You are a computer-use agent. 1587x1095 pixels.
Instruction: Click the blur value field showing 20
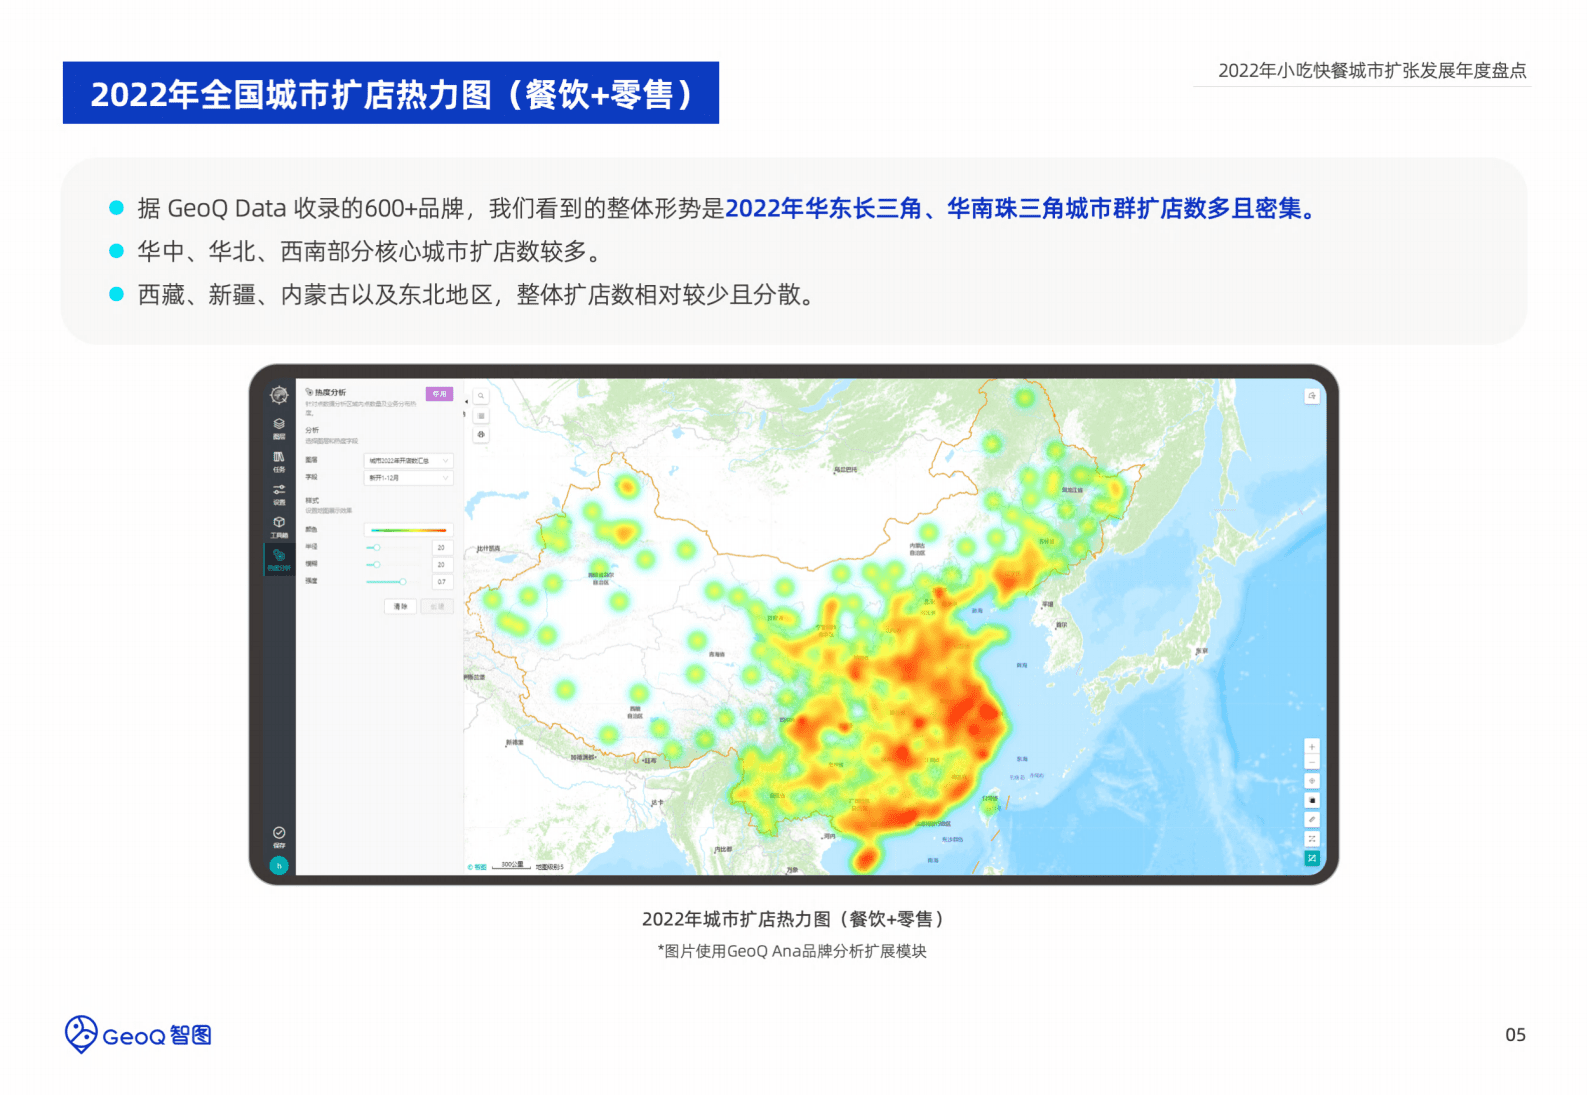tap(442, 565)
